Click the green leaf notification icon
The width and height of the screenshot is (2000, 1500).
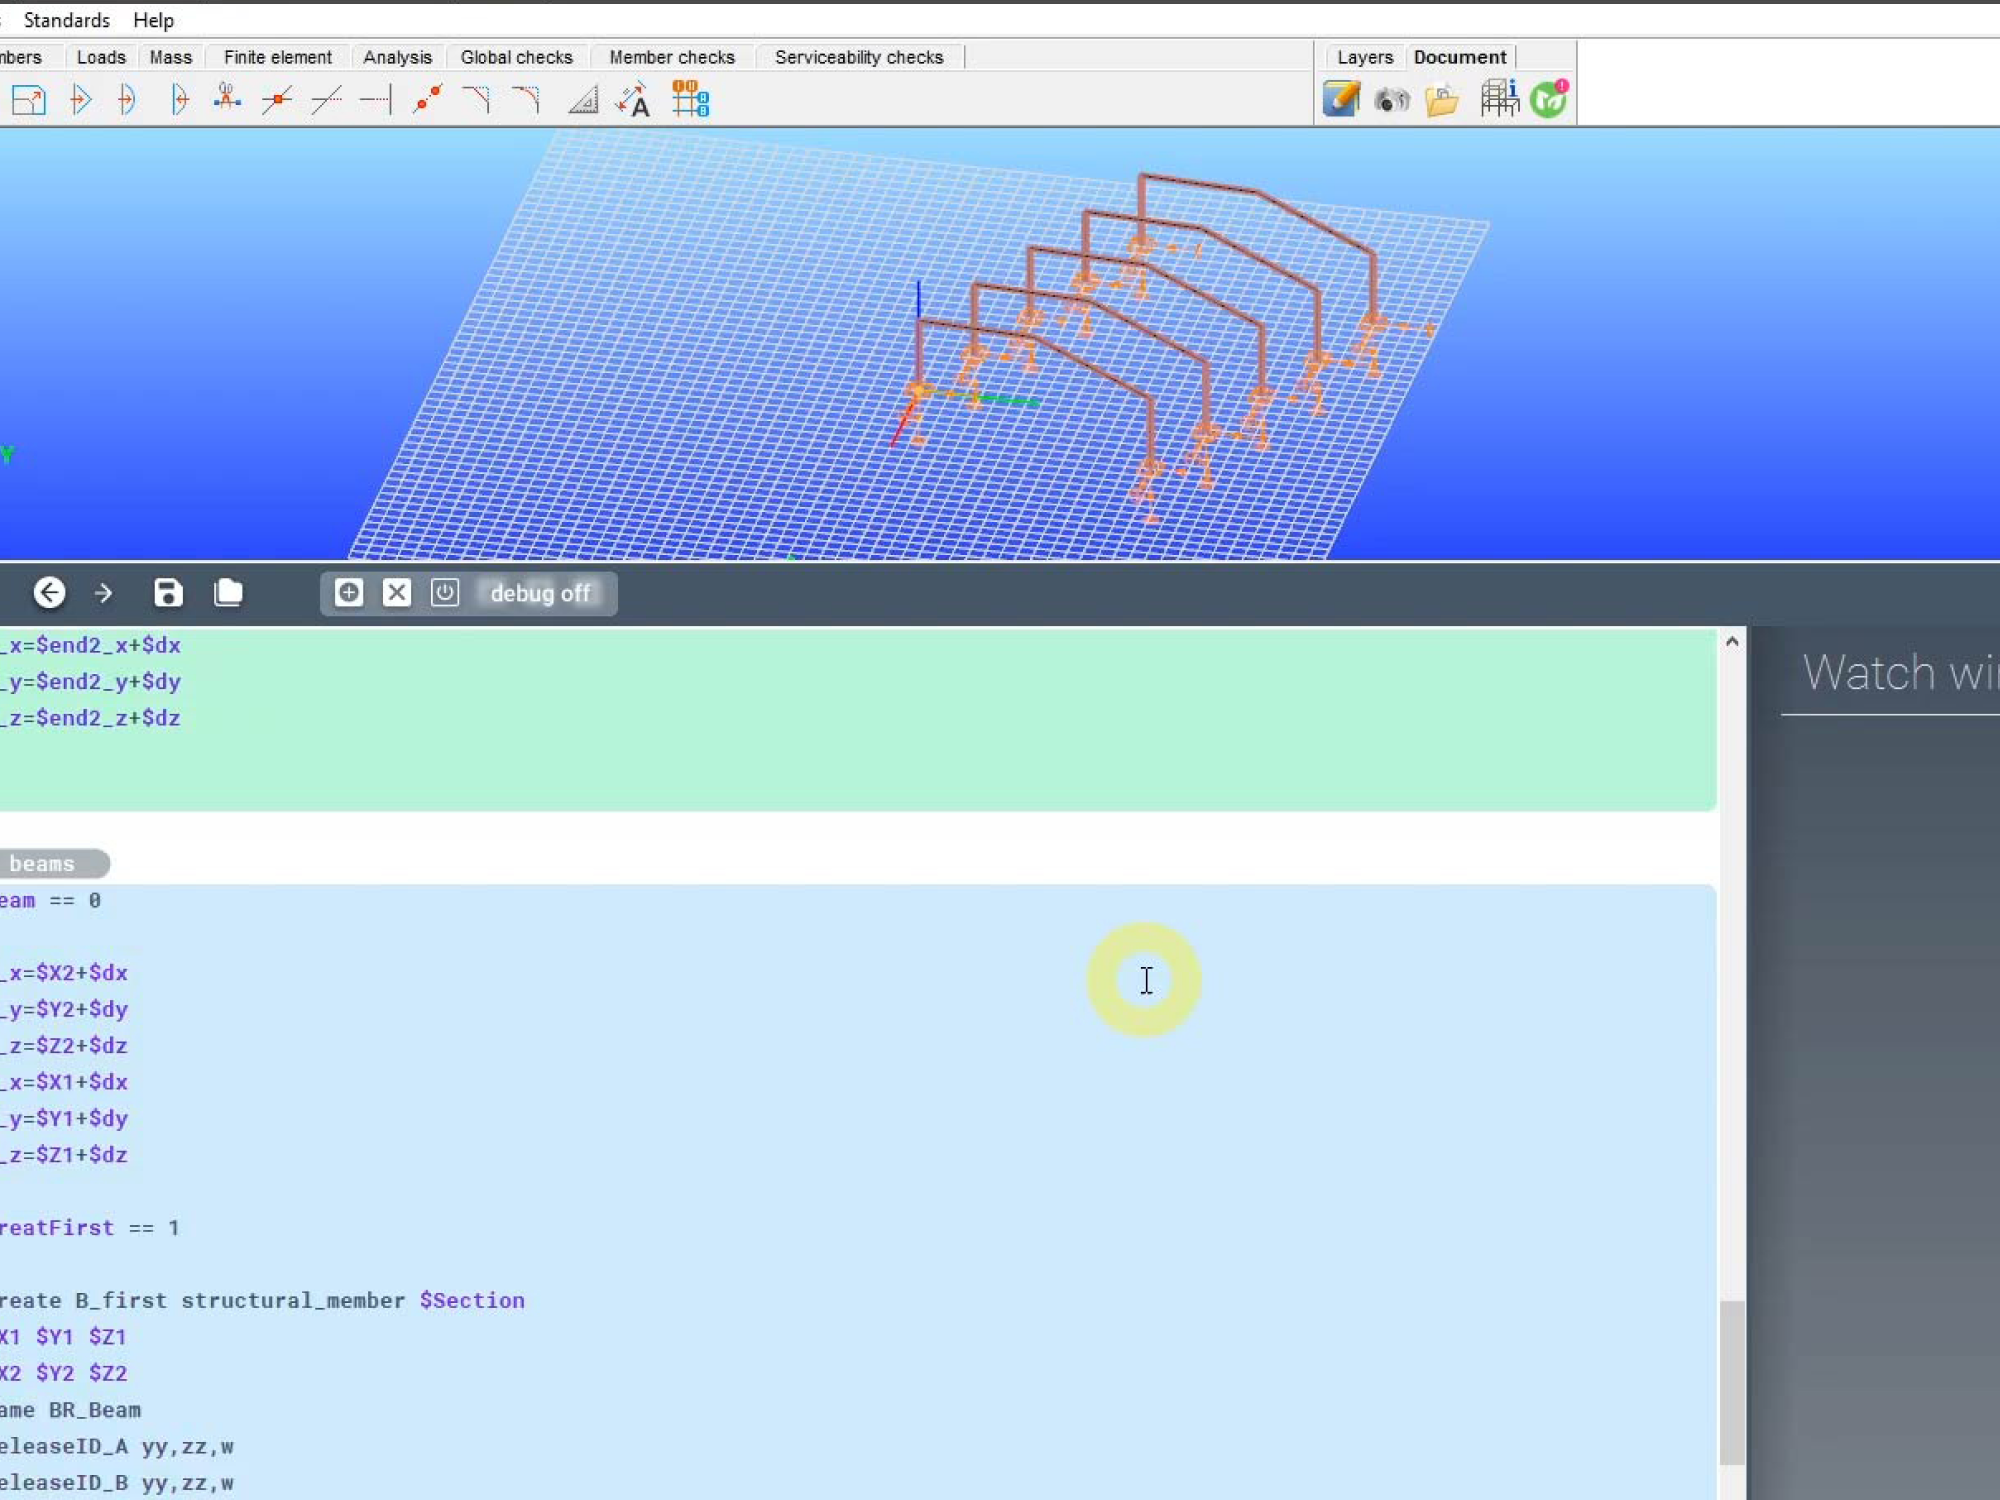(x=1549, y=99)
